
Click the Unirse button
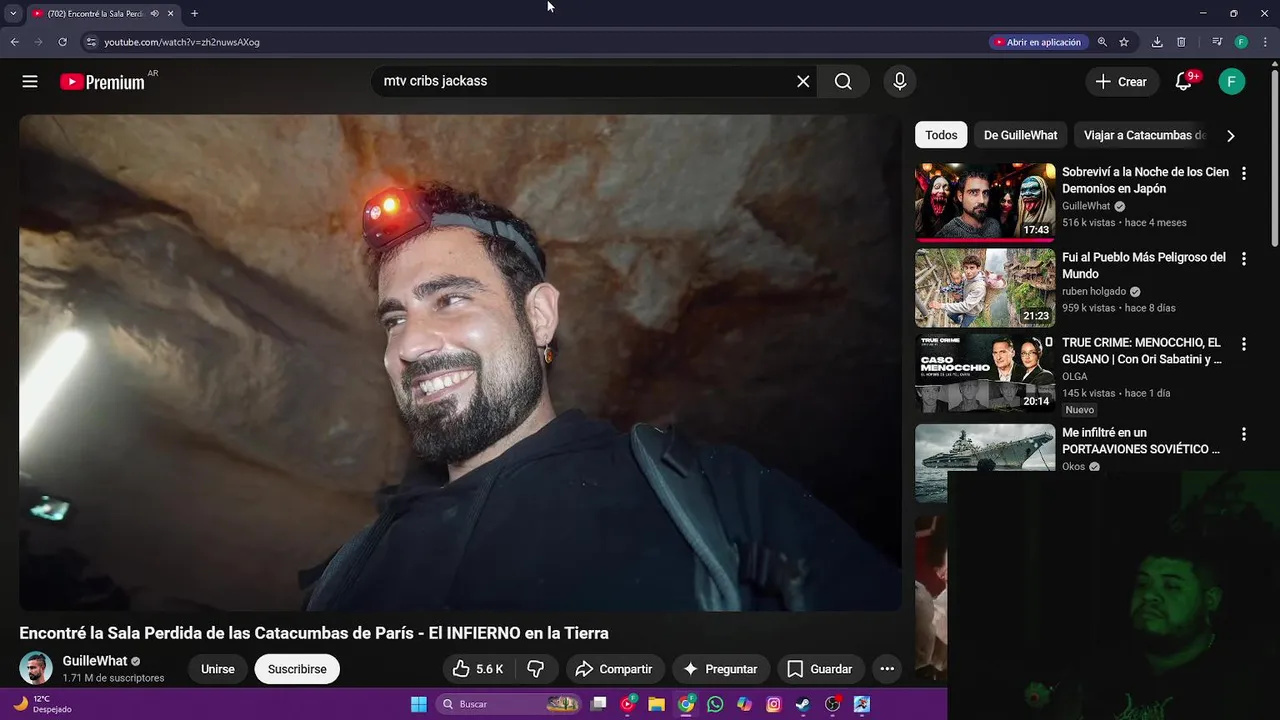pyautogui.click(x=218, y=669)
